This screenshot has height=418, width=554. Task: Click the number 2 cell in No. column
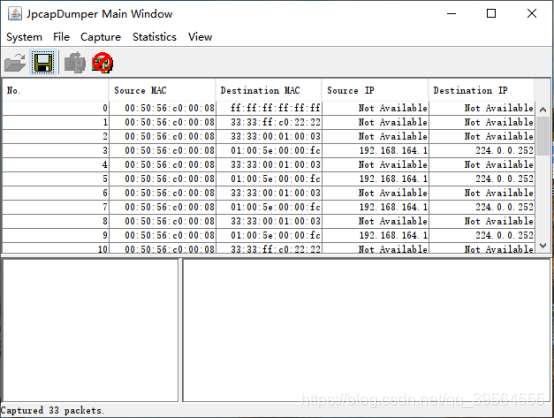(x=55, y=136)
